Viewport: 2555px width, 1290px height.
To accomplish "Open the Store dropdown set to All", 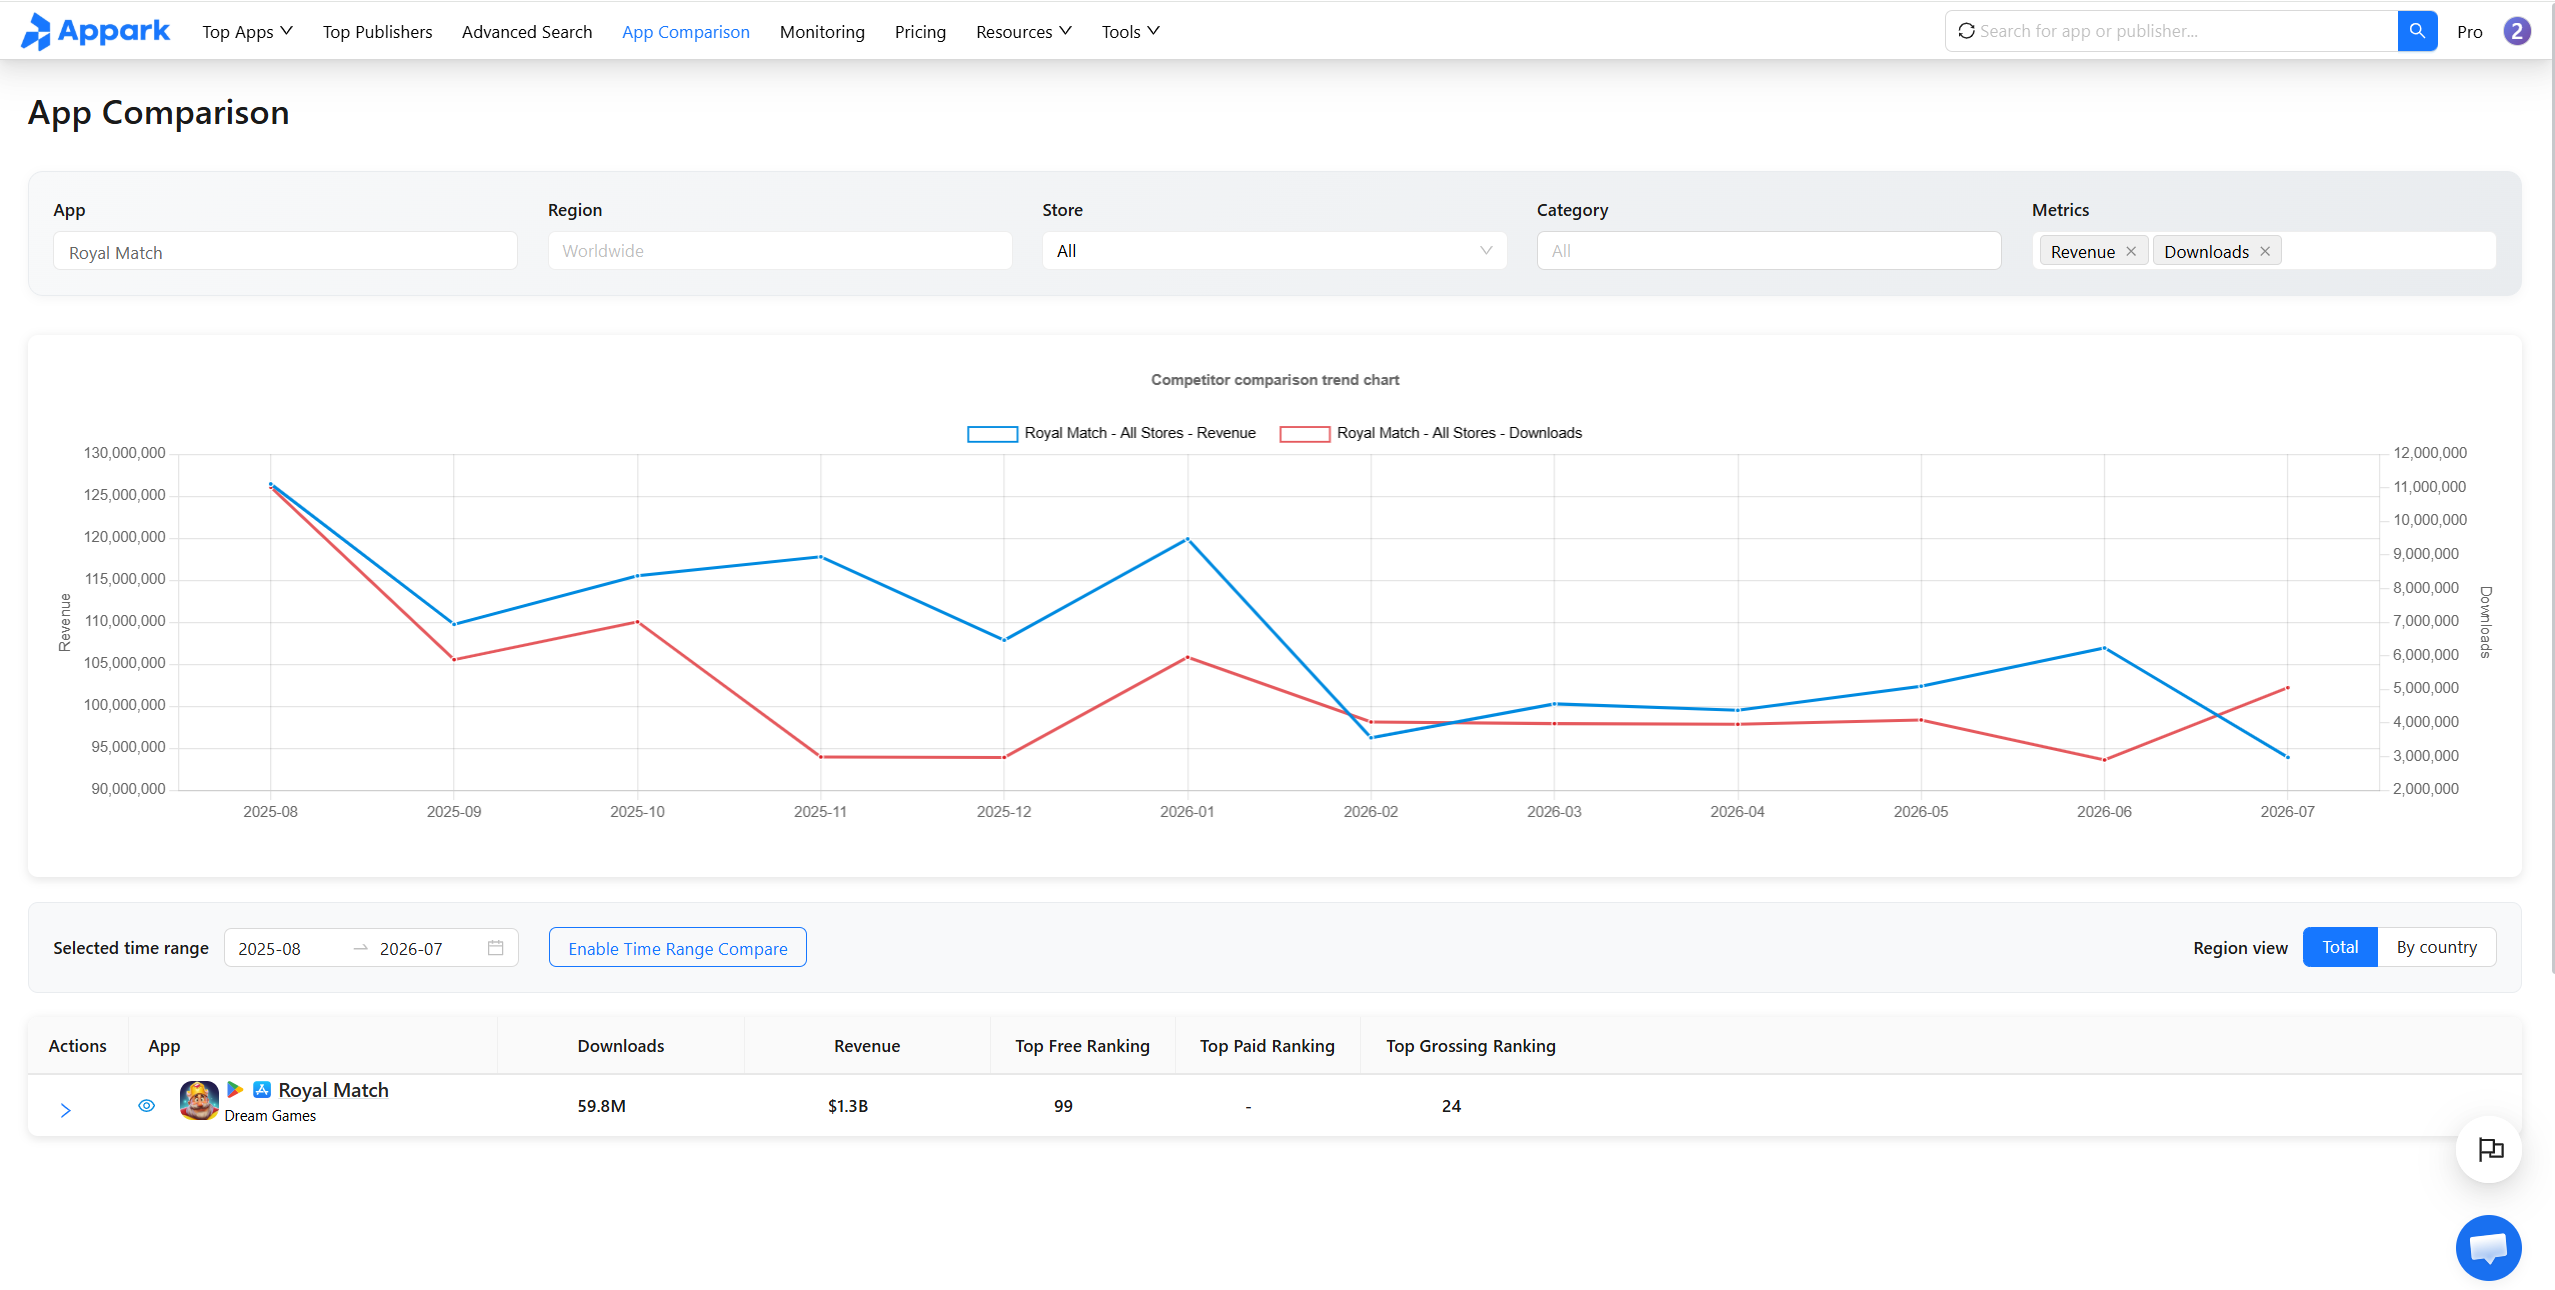I will coord(1274,251).
